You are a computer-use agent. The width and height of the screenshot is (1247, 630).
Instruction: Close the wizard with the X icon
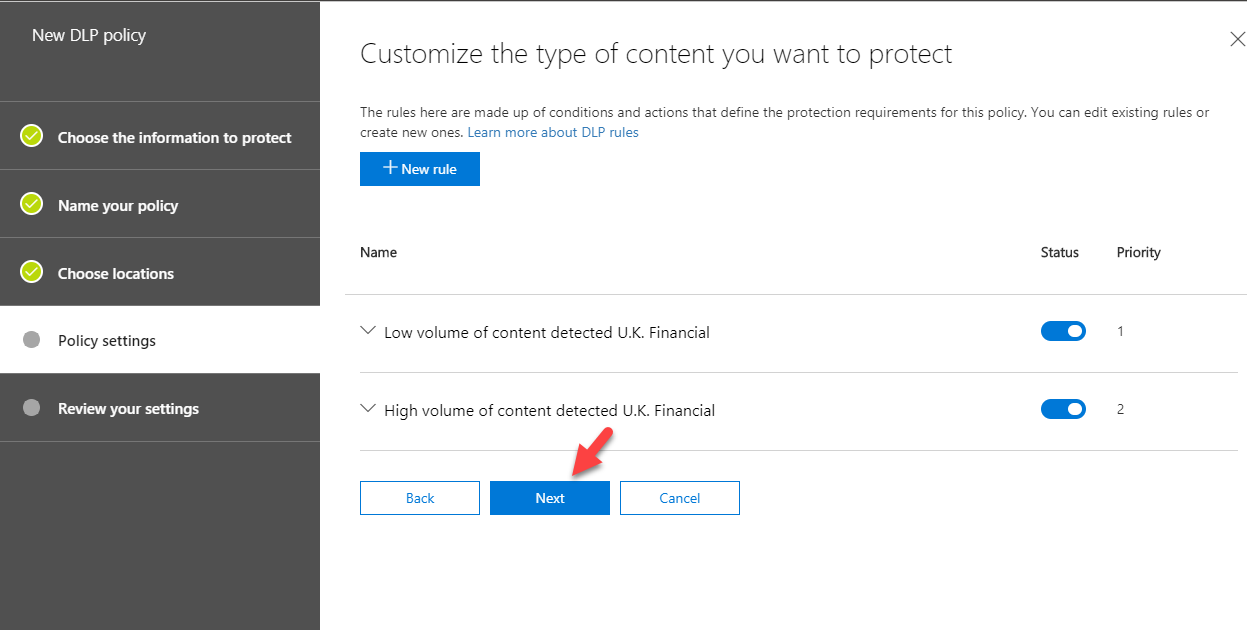[1237, 39]
